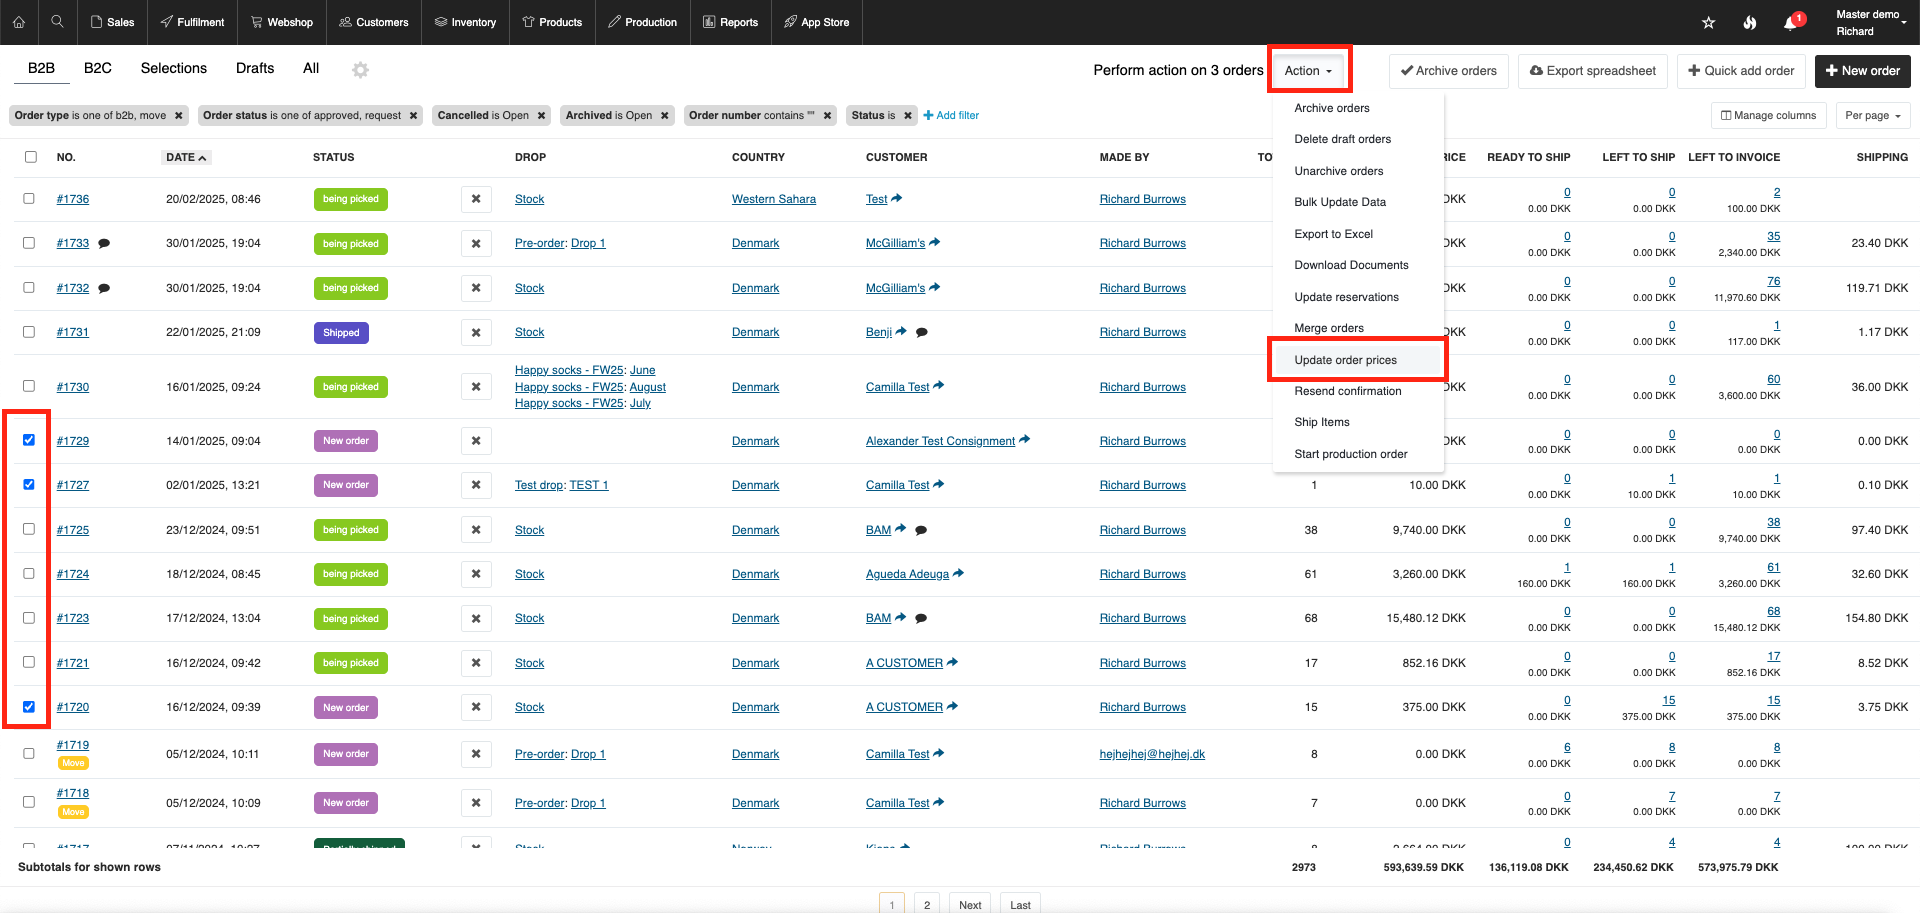The height and width of the screenshot is (913, 1920).
Task: Switch to the Selections tab
Action: click(x=174, y=68)
